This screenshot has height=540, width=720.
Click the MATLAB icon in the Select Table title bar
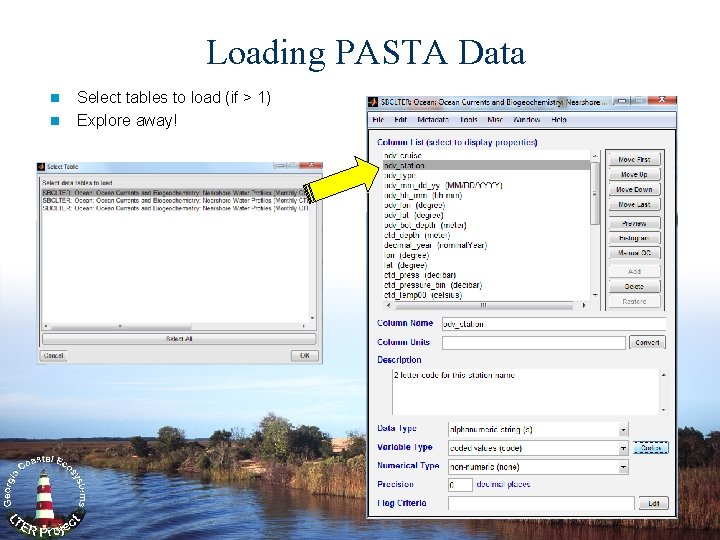[42, 167]
